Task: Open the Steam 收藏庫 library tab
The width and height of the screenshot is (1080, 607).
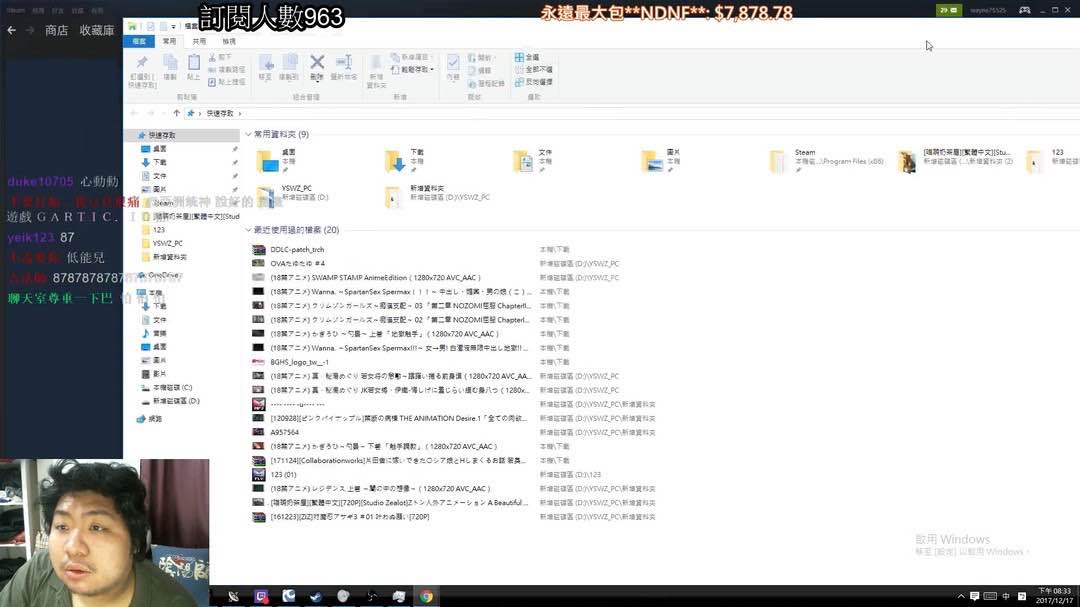Action: pyautogui.click(x=97, y=30)
